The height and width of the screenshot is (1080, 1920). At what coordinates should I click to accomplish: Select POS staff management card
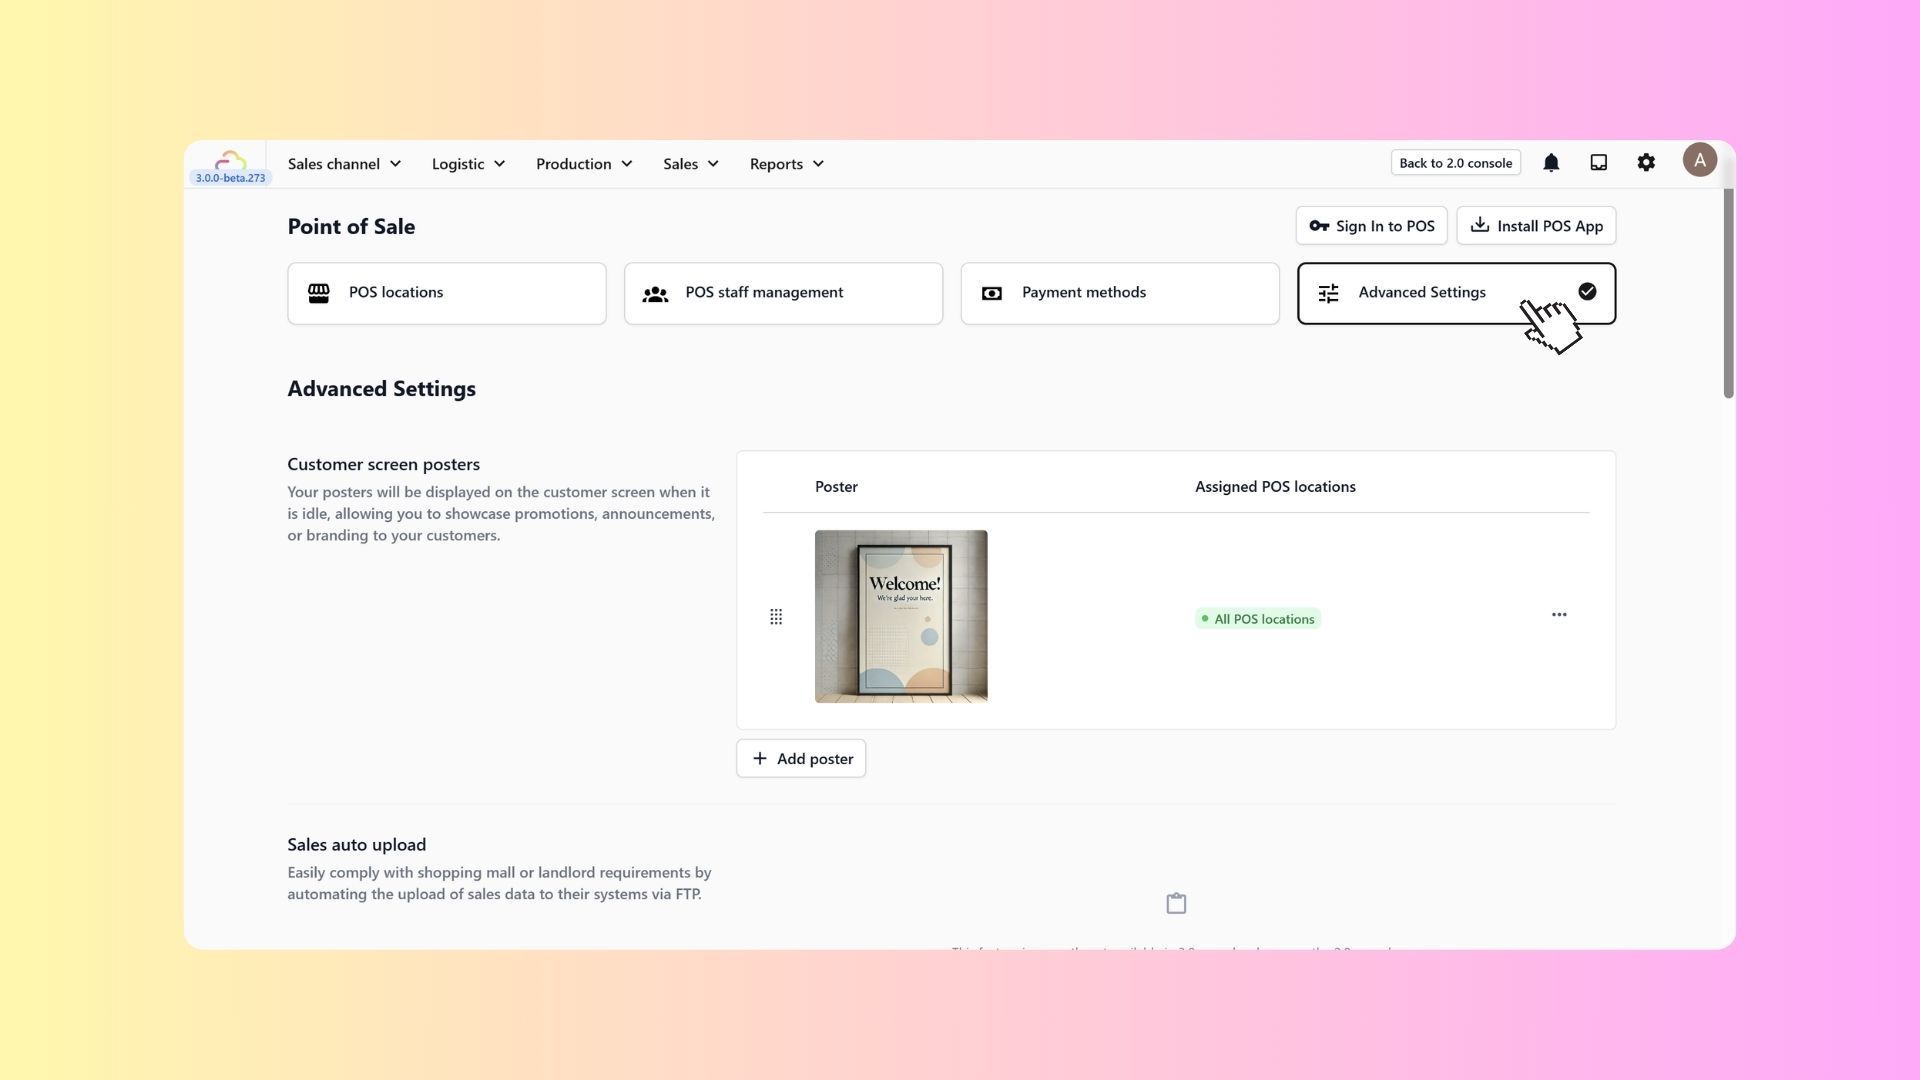[x=783, y=293]
